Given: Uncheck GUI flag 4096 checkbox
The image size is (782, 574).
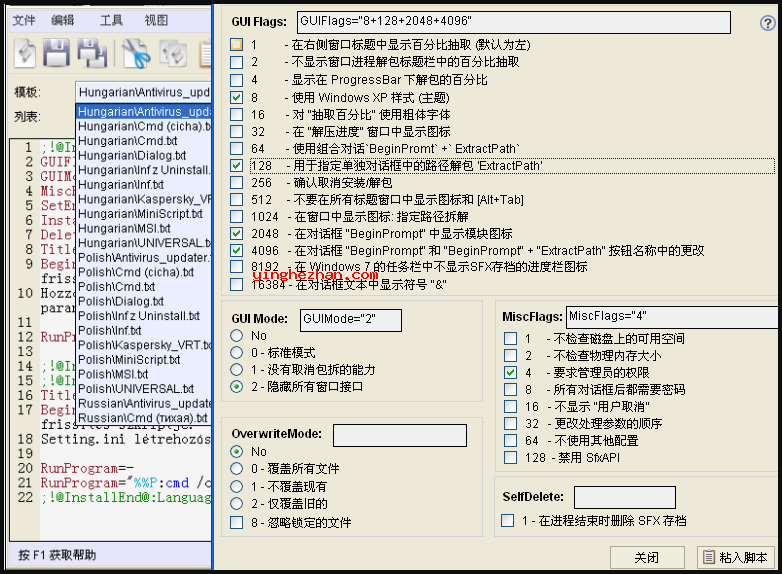Looking at the screenshot, I should pyautogui.click(x=236, y=250).
